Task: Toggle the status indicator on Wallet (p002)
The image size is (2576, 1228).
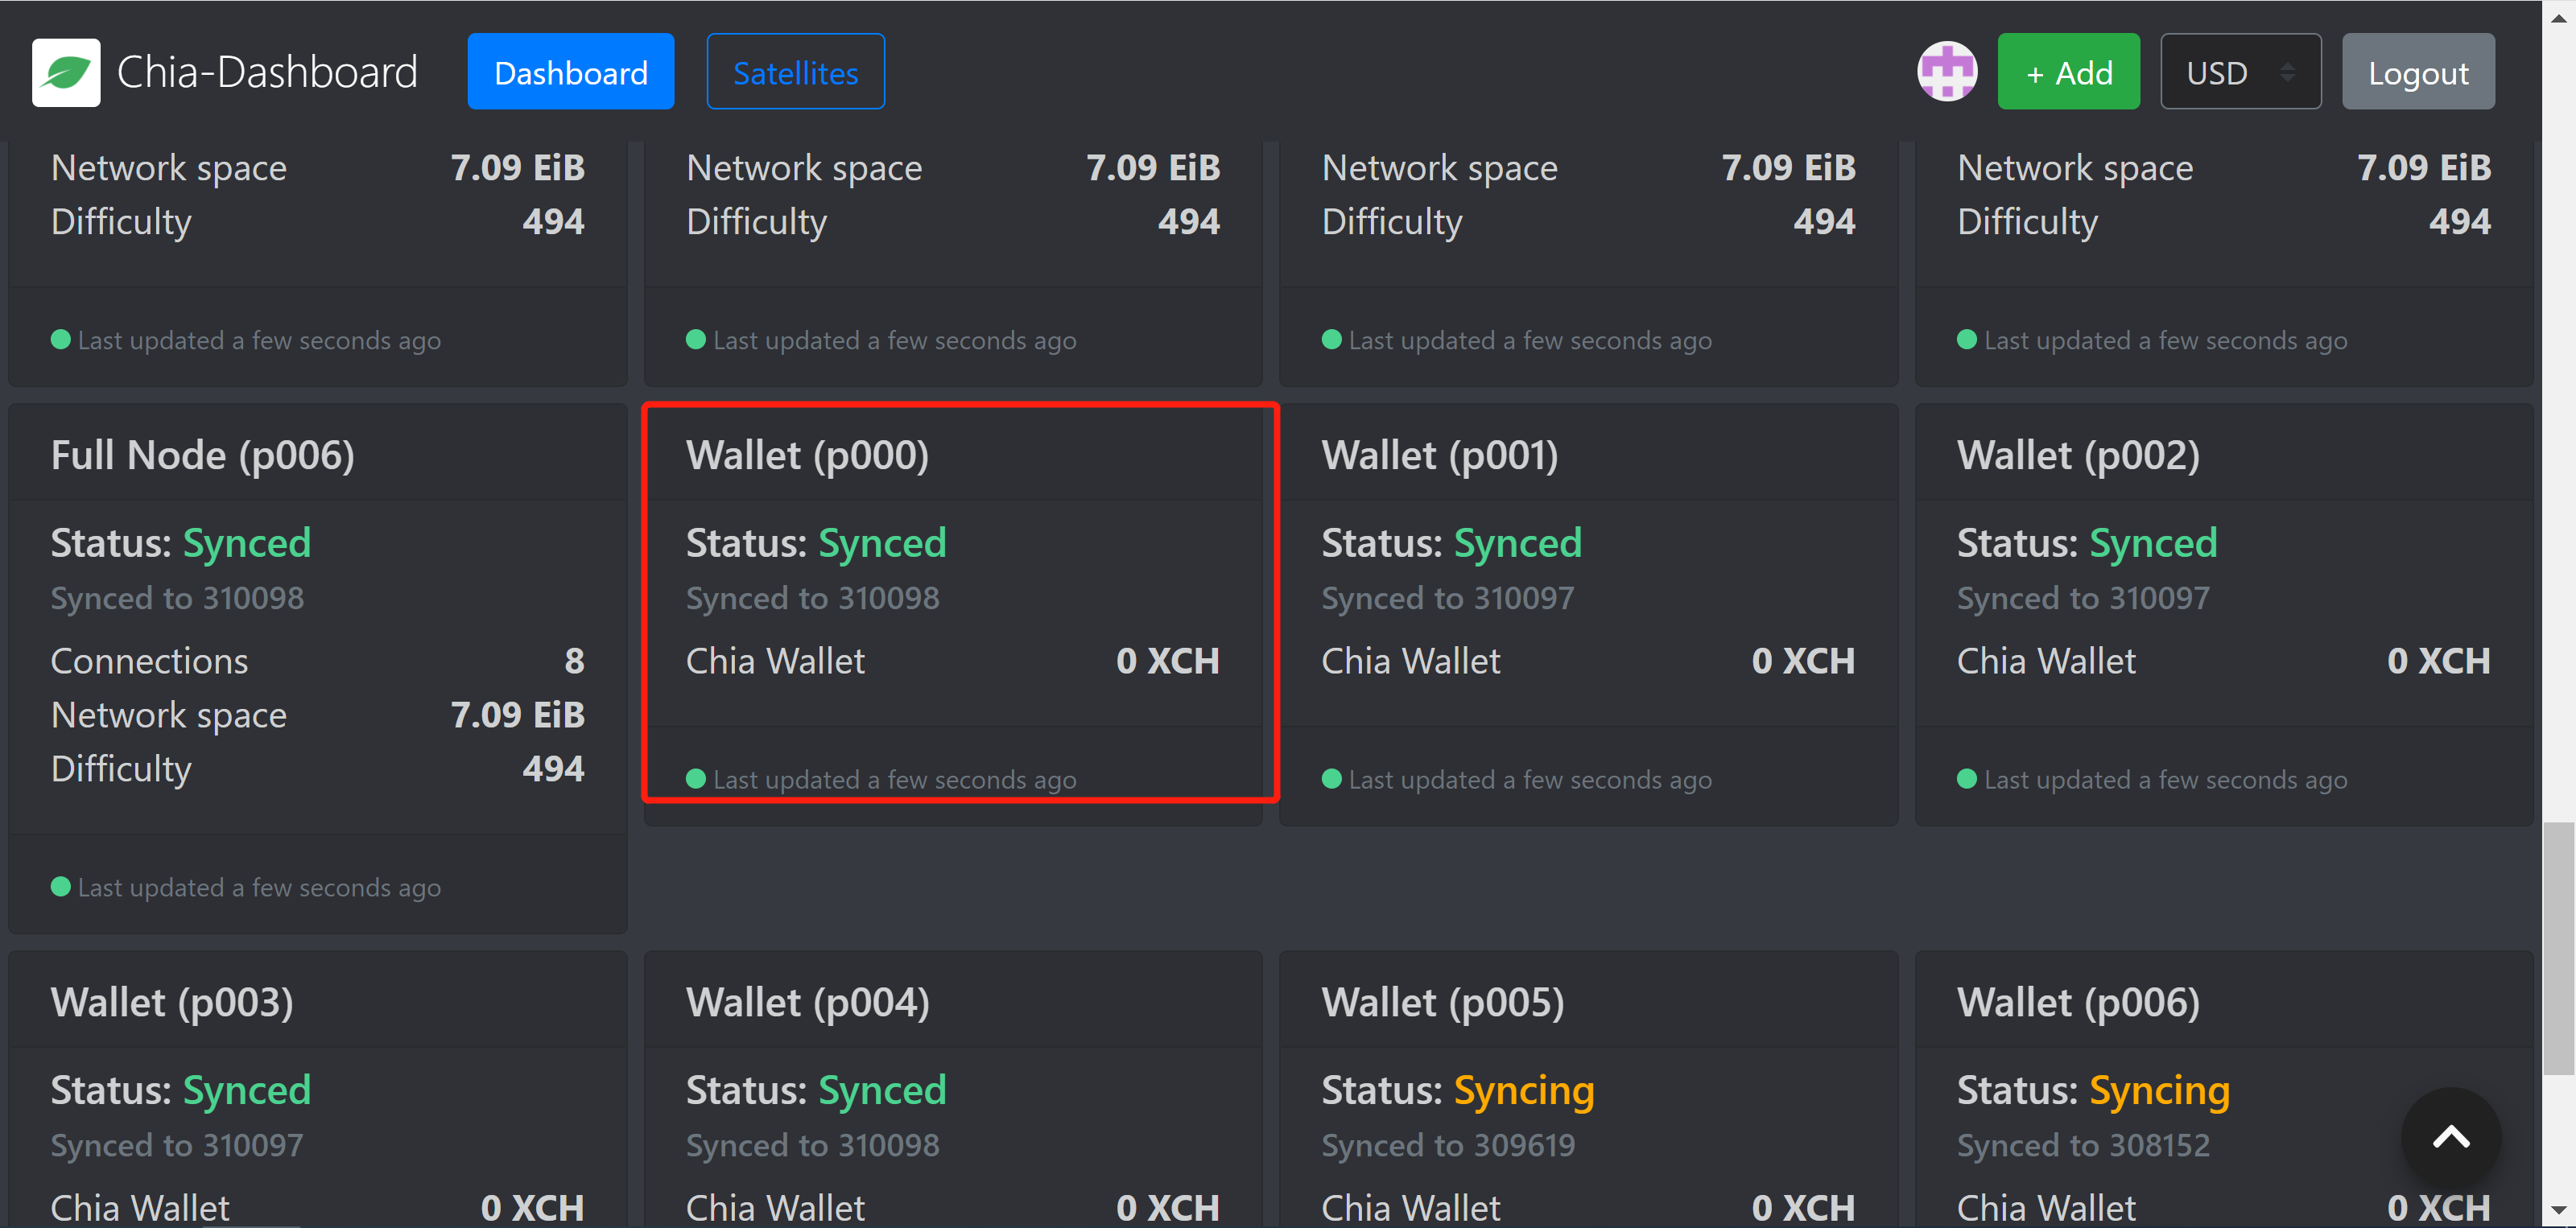Action: click(x=1967, y=779)
